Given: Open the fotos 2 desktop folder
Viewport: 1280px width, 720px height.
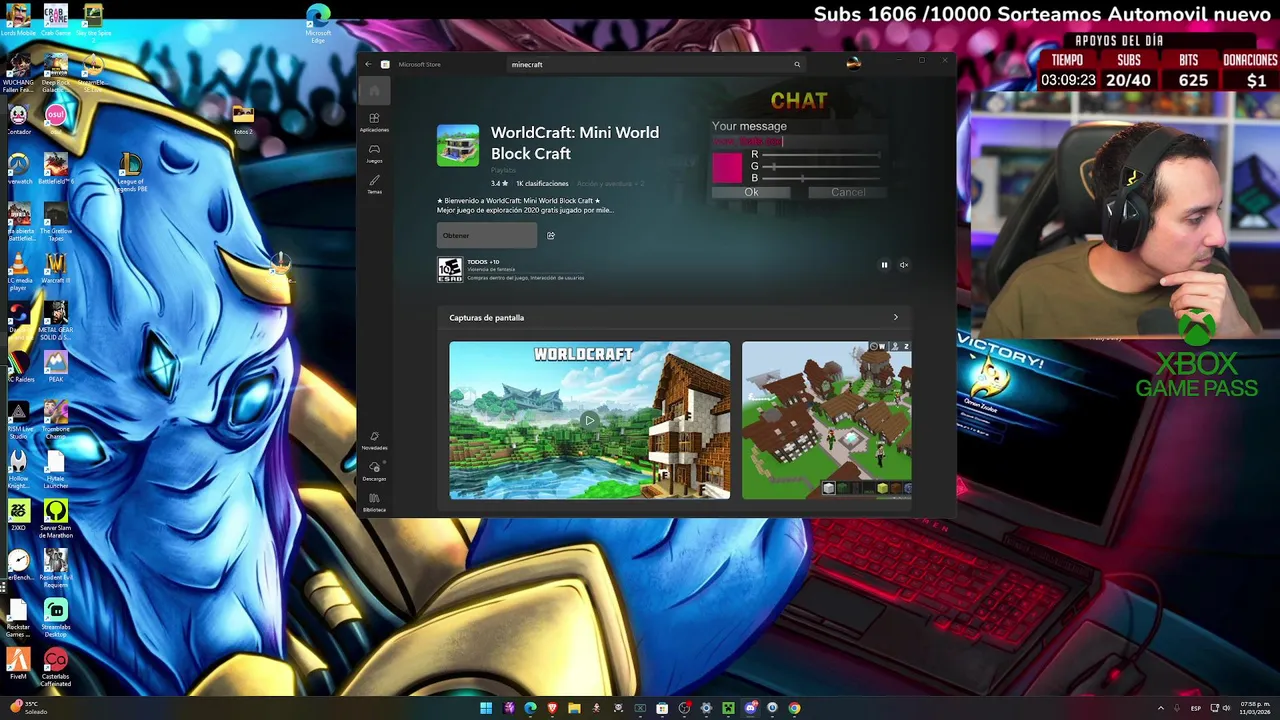Looking at the screenshot, I should pos(243,119).
